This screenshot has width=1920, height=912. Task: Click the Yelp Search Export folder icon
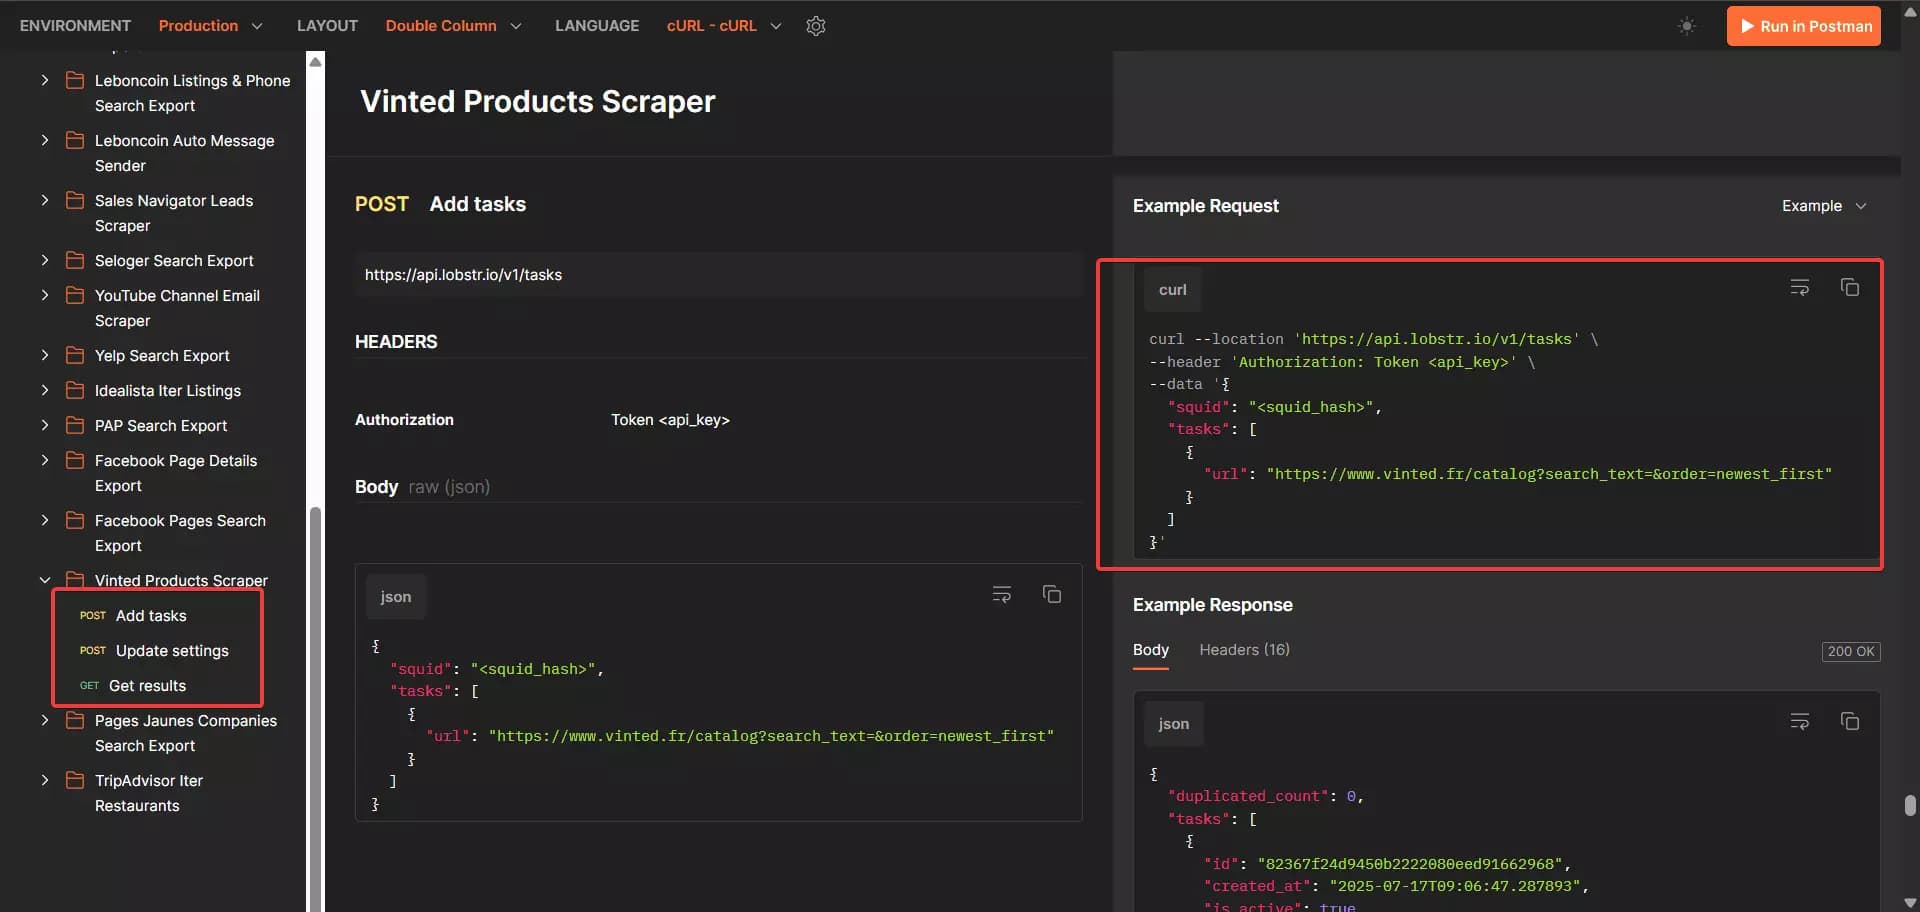(74, 355)
